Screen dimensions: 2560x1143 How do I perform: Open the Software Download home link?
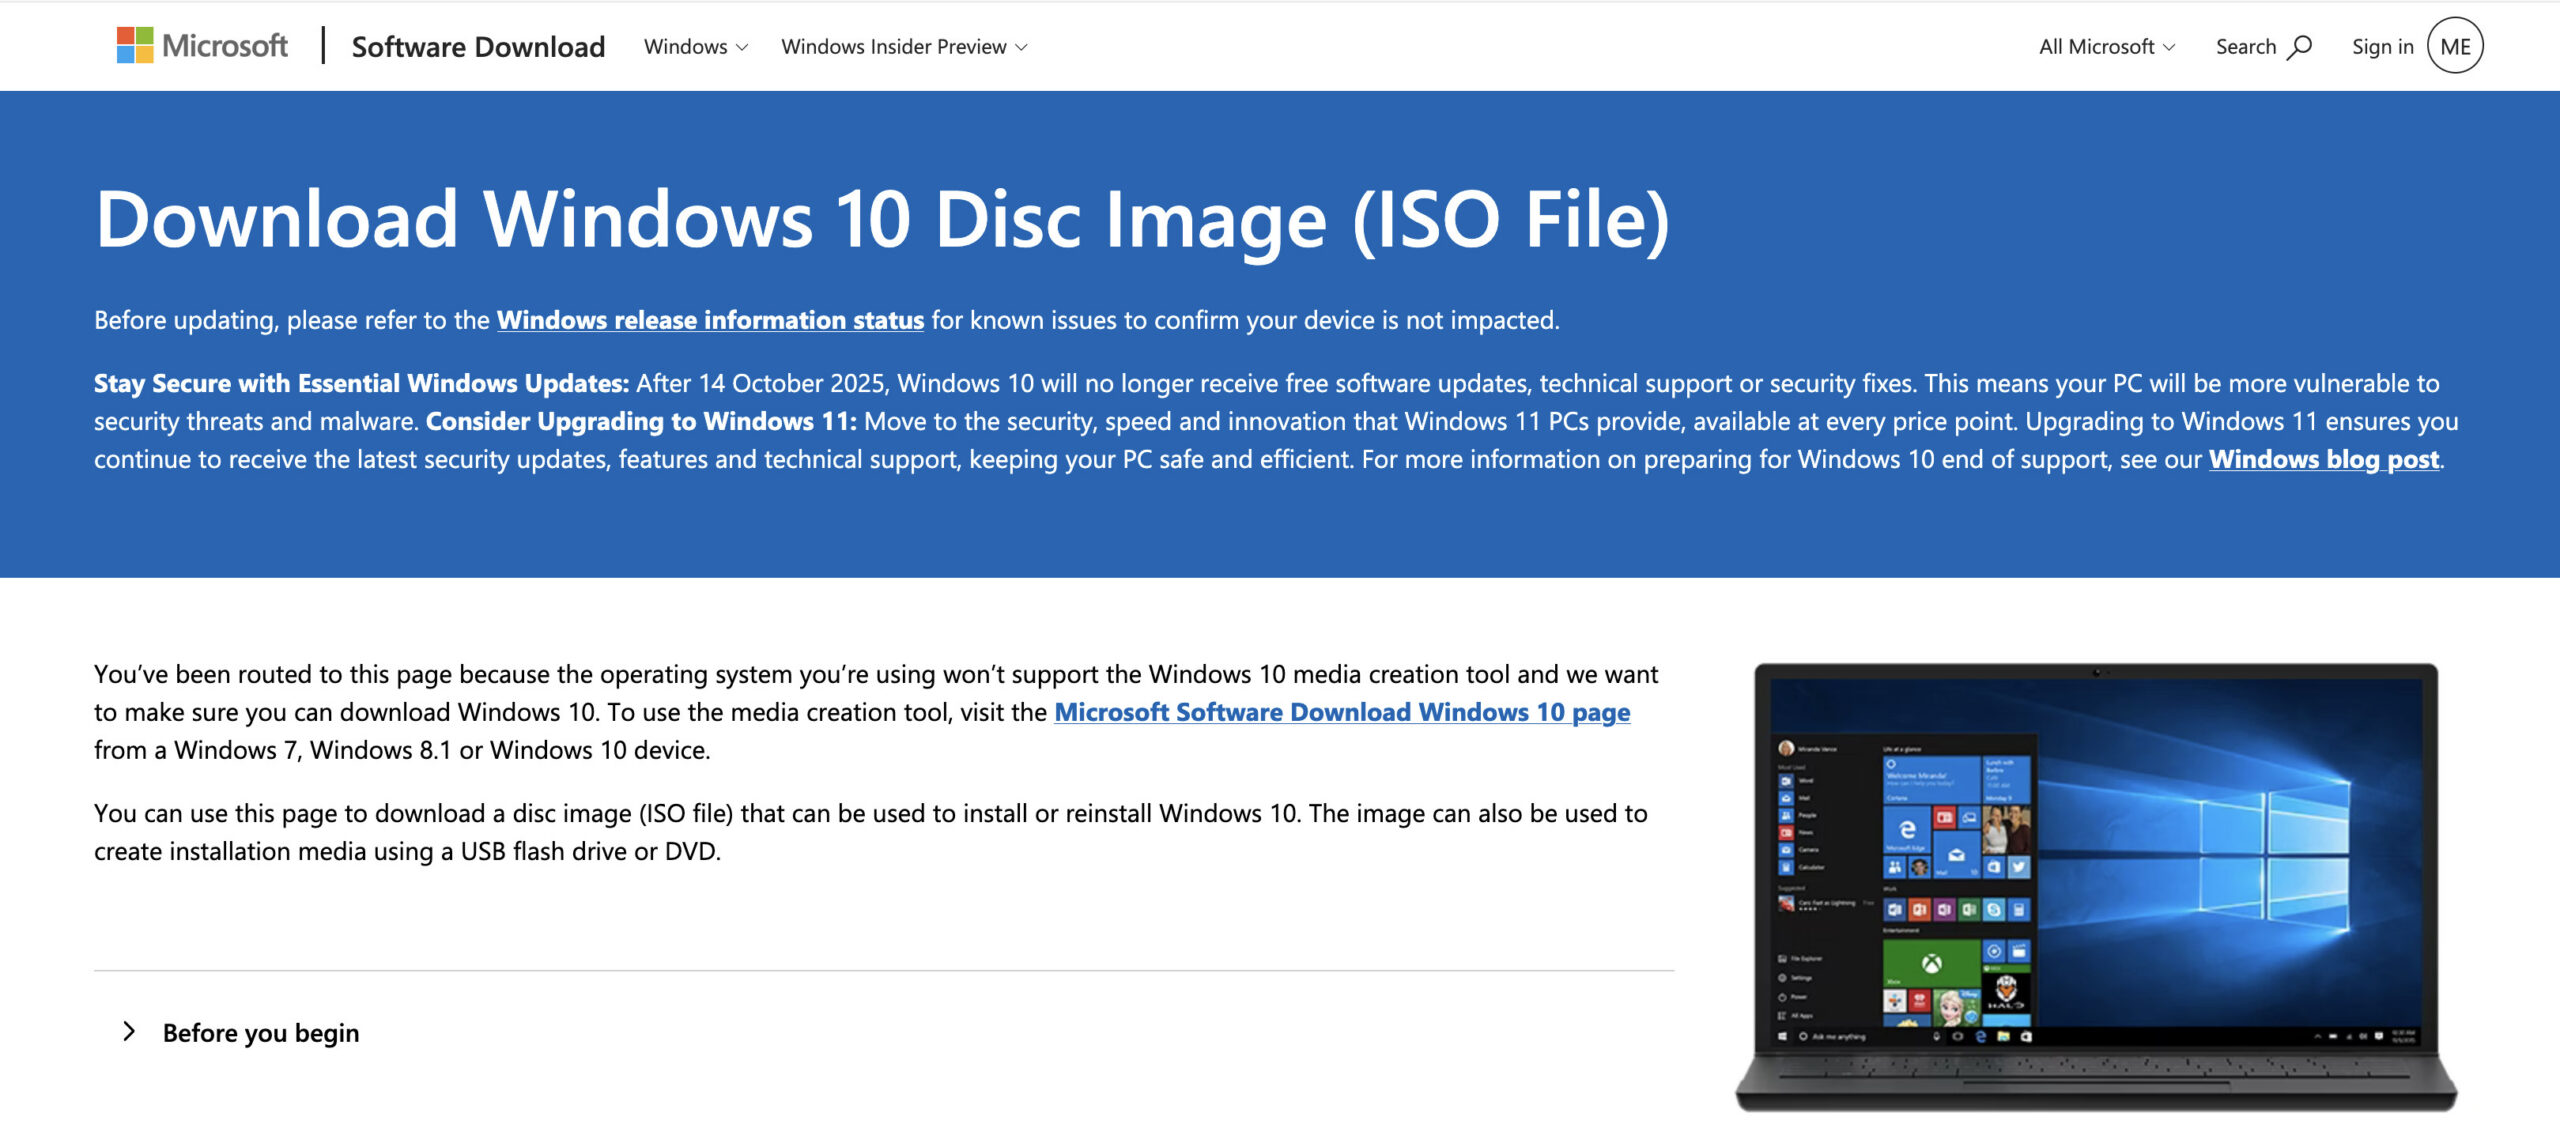click(478, 47)
